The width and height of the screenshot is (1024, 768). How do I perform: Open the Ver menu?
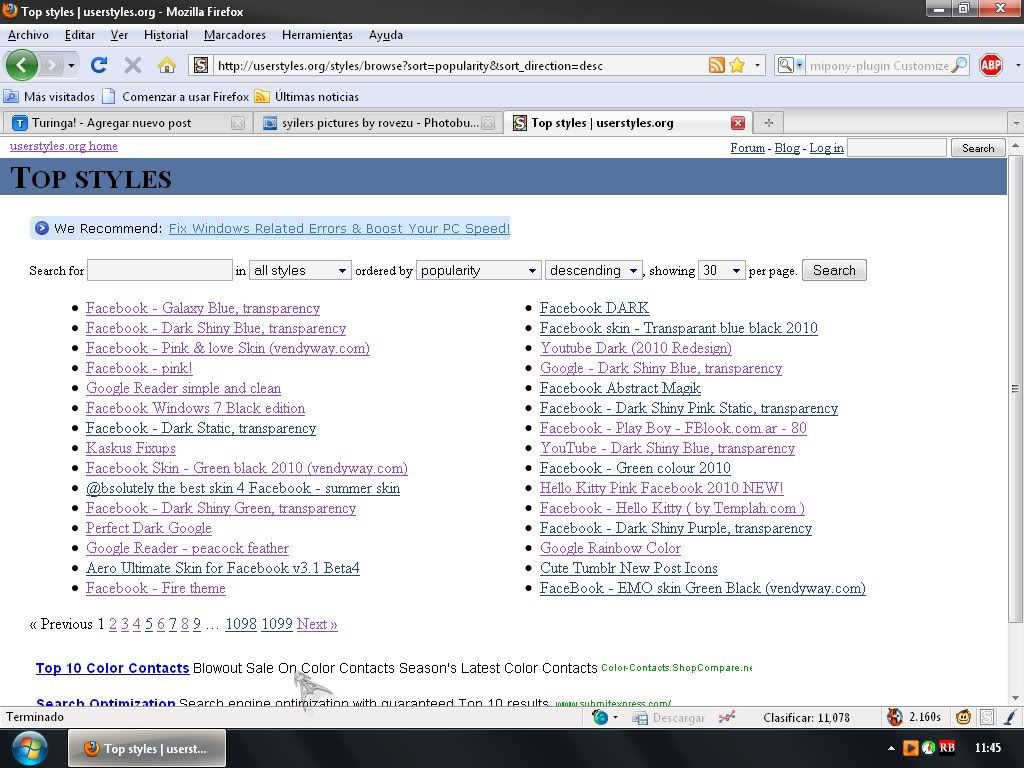pyautogui.click(x=119, y=35)
